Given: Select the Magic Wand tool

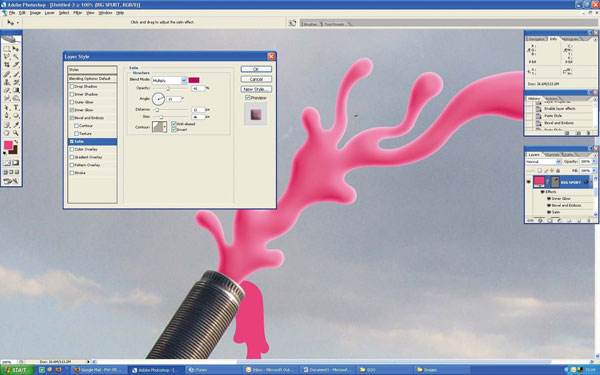Looking at the screenshot, I should 16,57.
